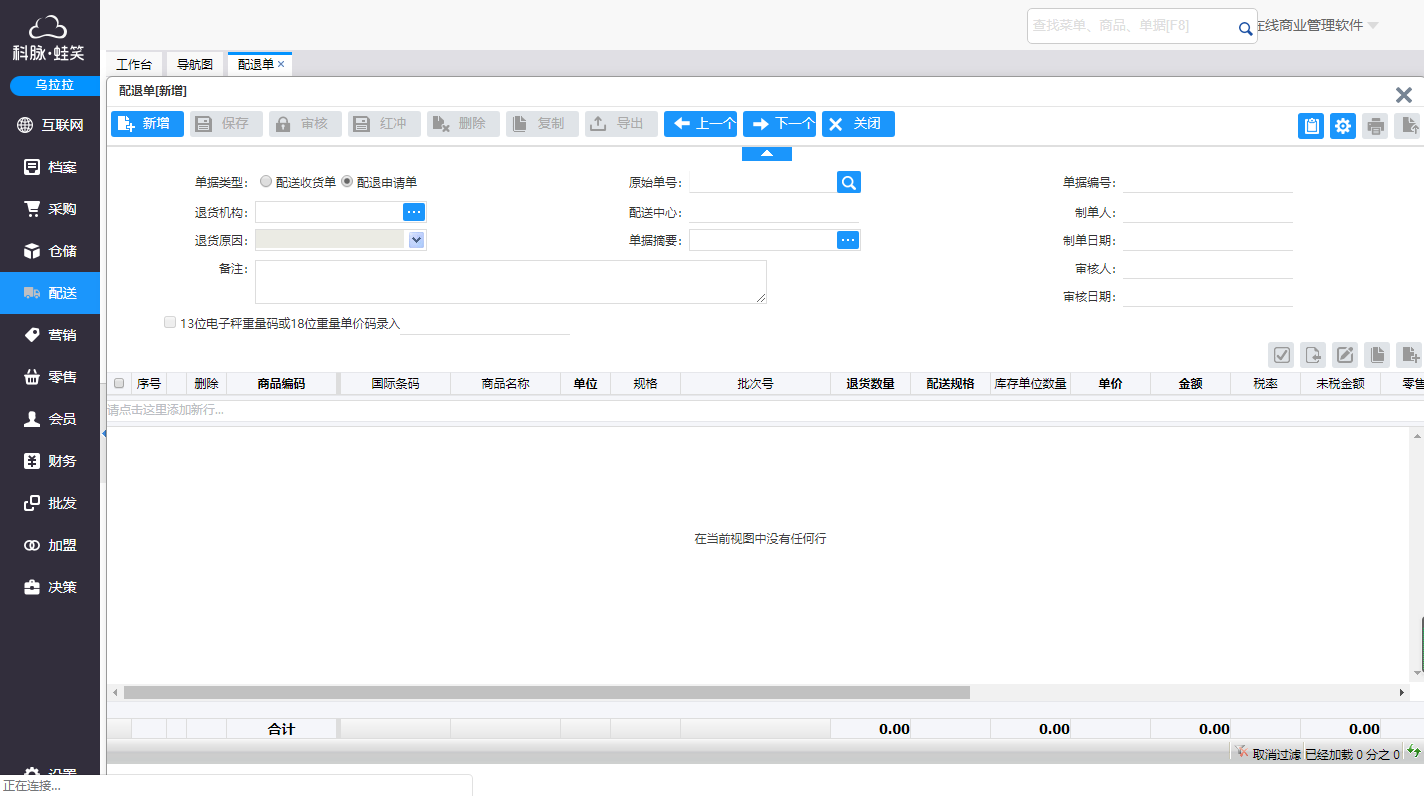Open the 单据摘要 ellipsis picker

pyautogui.click(x=848, y=240)
